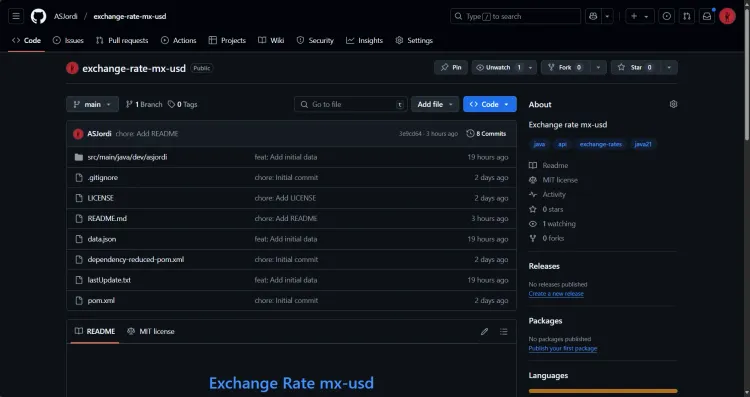The width and height of the screenshot is (750, 397).
Task: Go to the ASJordi owner page
Action: pyautogui.click(x=66, y=16)
